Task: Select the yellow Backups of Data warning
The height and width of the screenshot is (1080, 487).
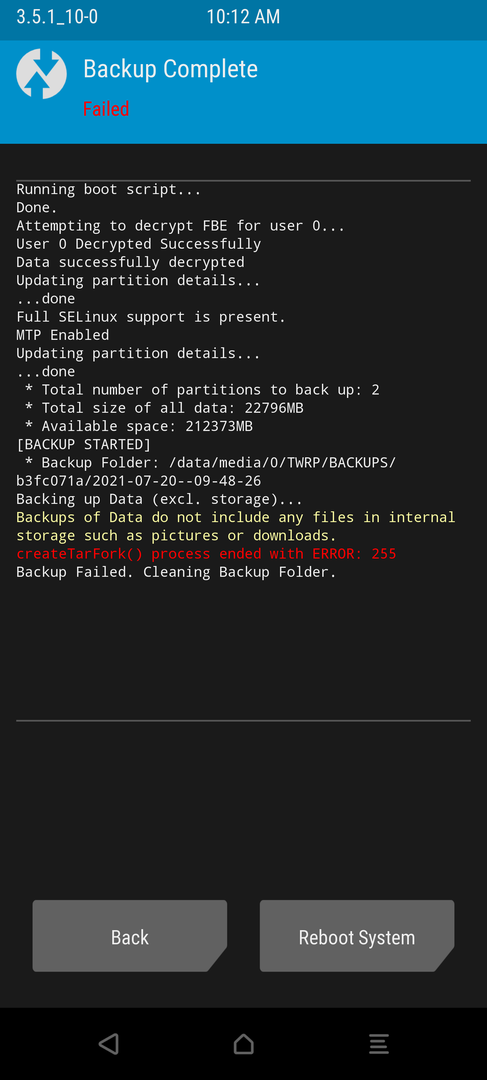Action: click(x=236, y=526)
